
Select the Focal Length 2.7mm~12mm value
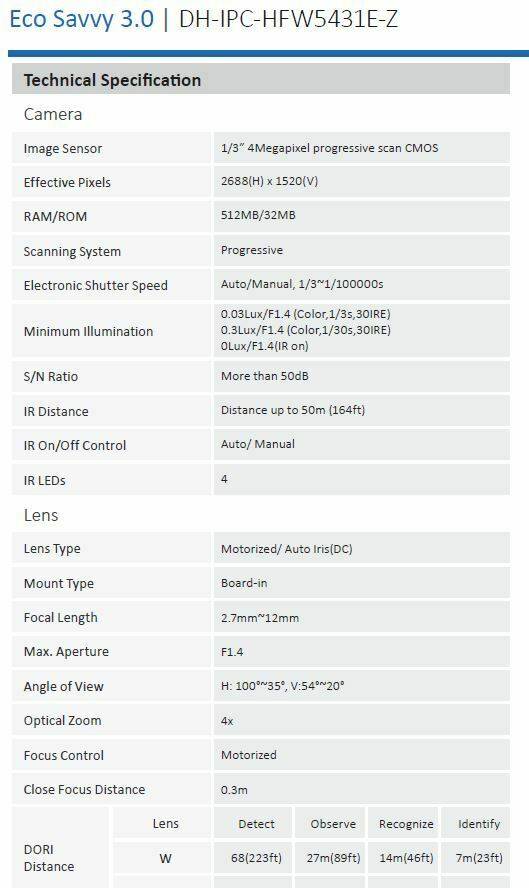click(260, 618)
